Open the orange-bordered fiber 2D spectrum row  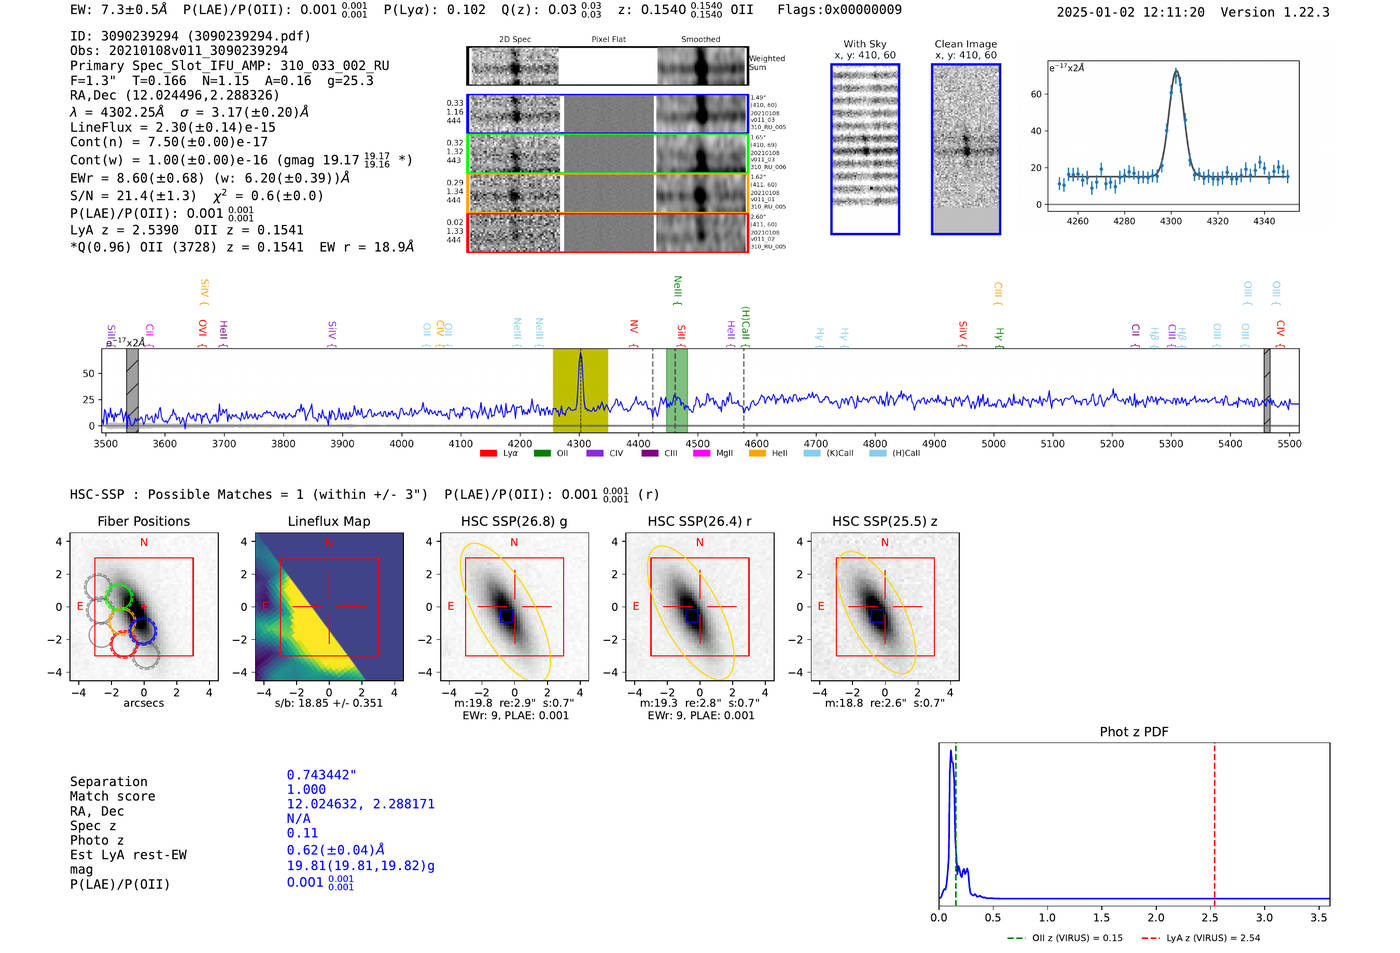607,193
